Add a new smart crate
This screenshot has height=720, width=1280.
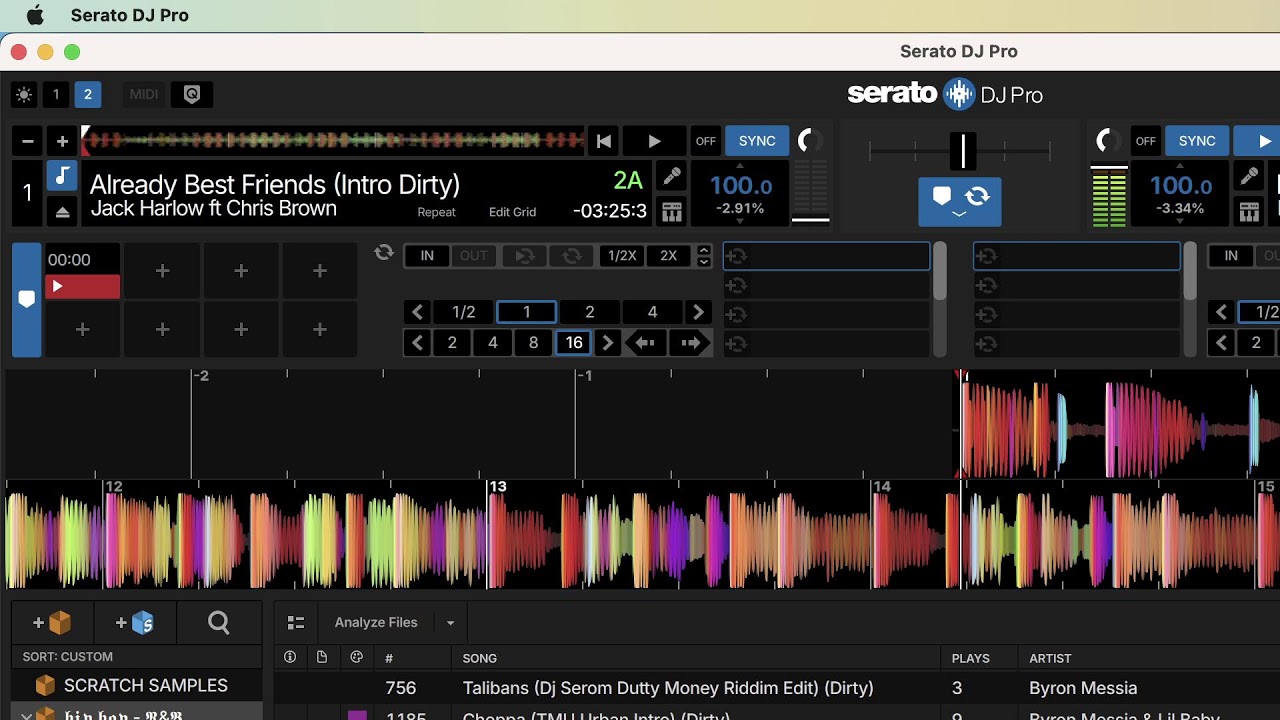135,624
